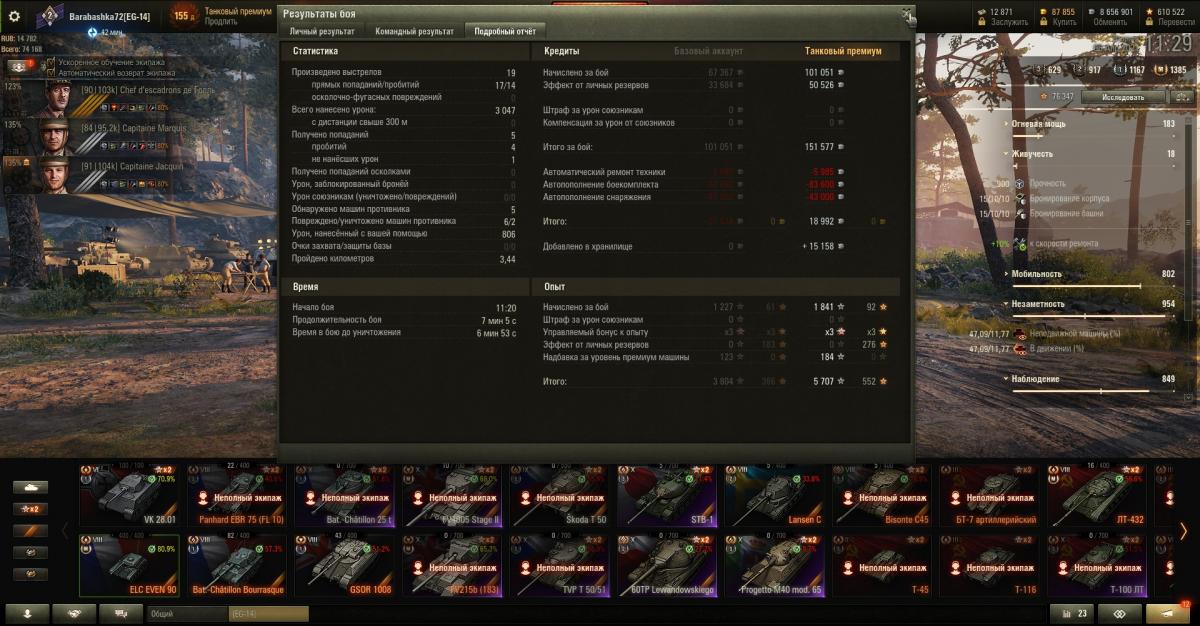This screenshot has height=626, width=1200.
Task: Select VK 28.01 tank in carousel
Action: point(129,495)
